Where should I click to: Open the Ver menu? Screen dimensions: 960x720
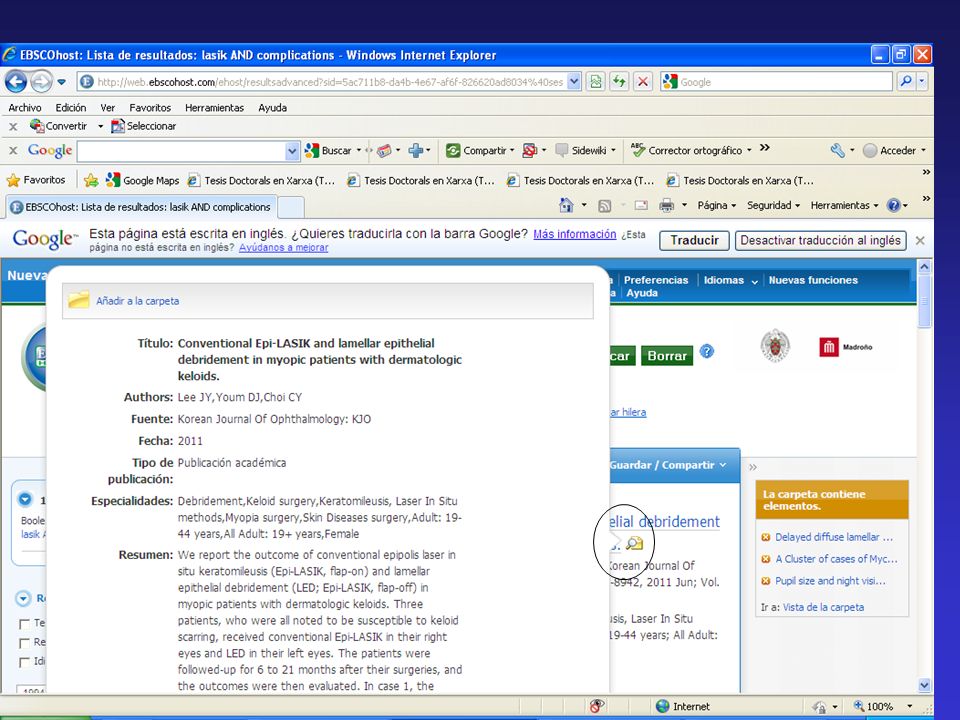(x=108, y=108)
